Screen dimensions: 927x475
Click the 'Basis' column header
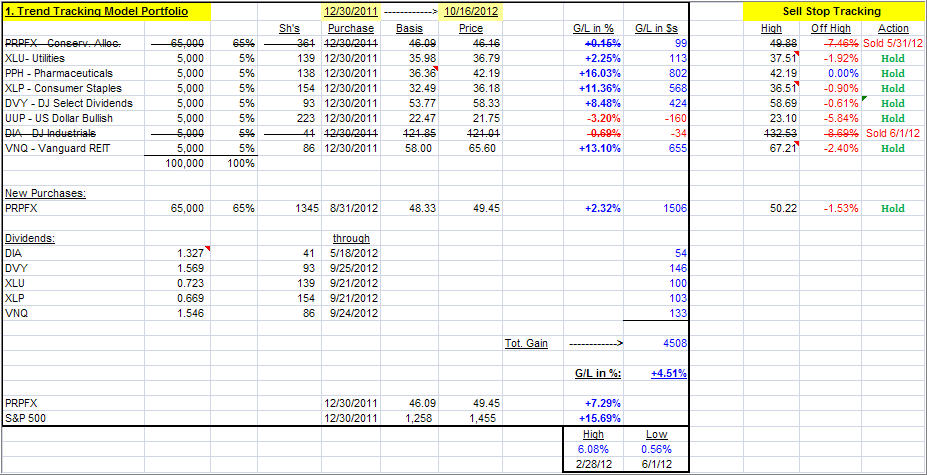pos(410,28)
